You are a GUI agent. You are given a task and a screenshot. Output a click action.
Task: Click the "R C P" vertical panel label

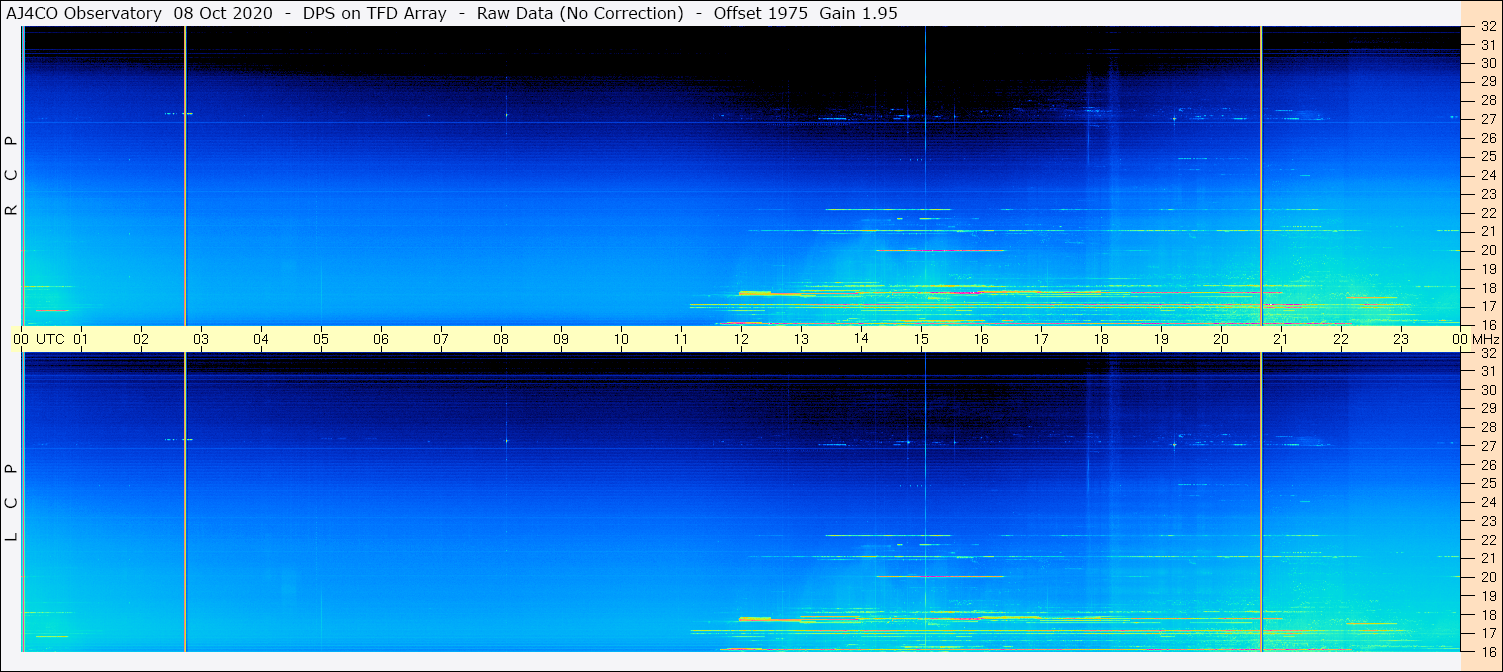(11, 176)
